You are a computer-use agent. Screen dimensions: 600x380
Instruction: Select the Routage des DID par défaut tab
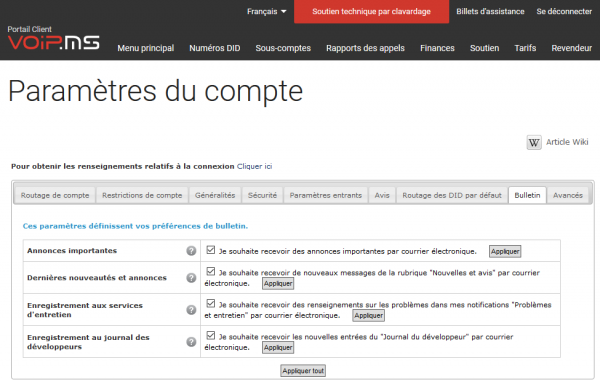coord(452,195)
